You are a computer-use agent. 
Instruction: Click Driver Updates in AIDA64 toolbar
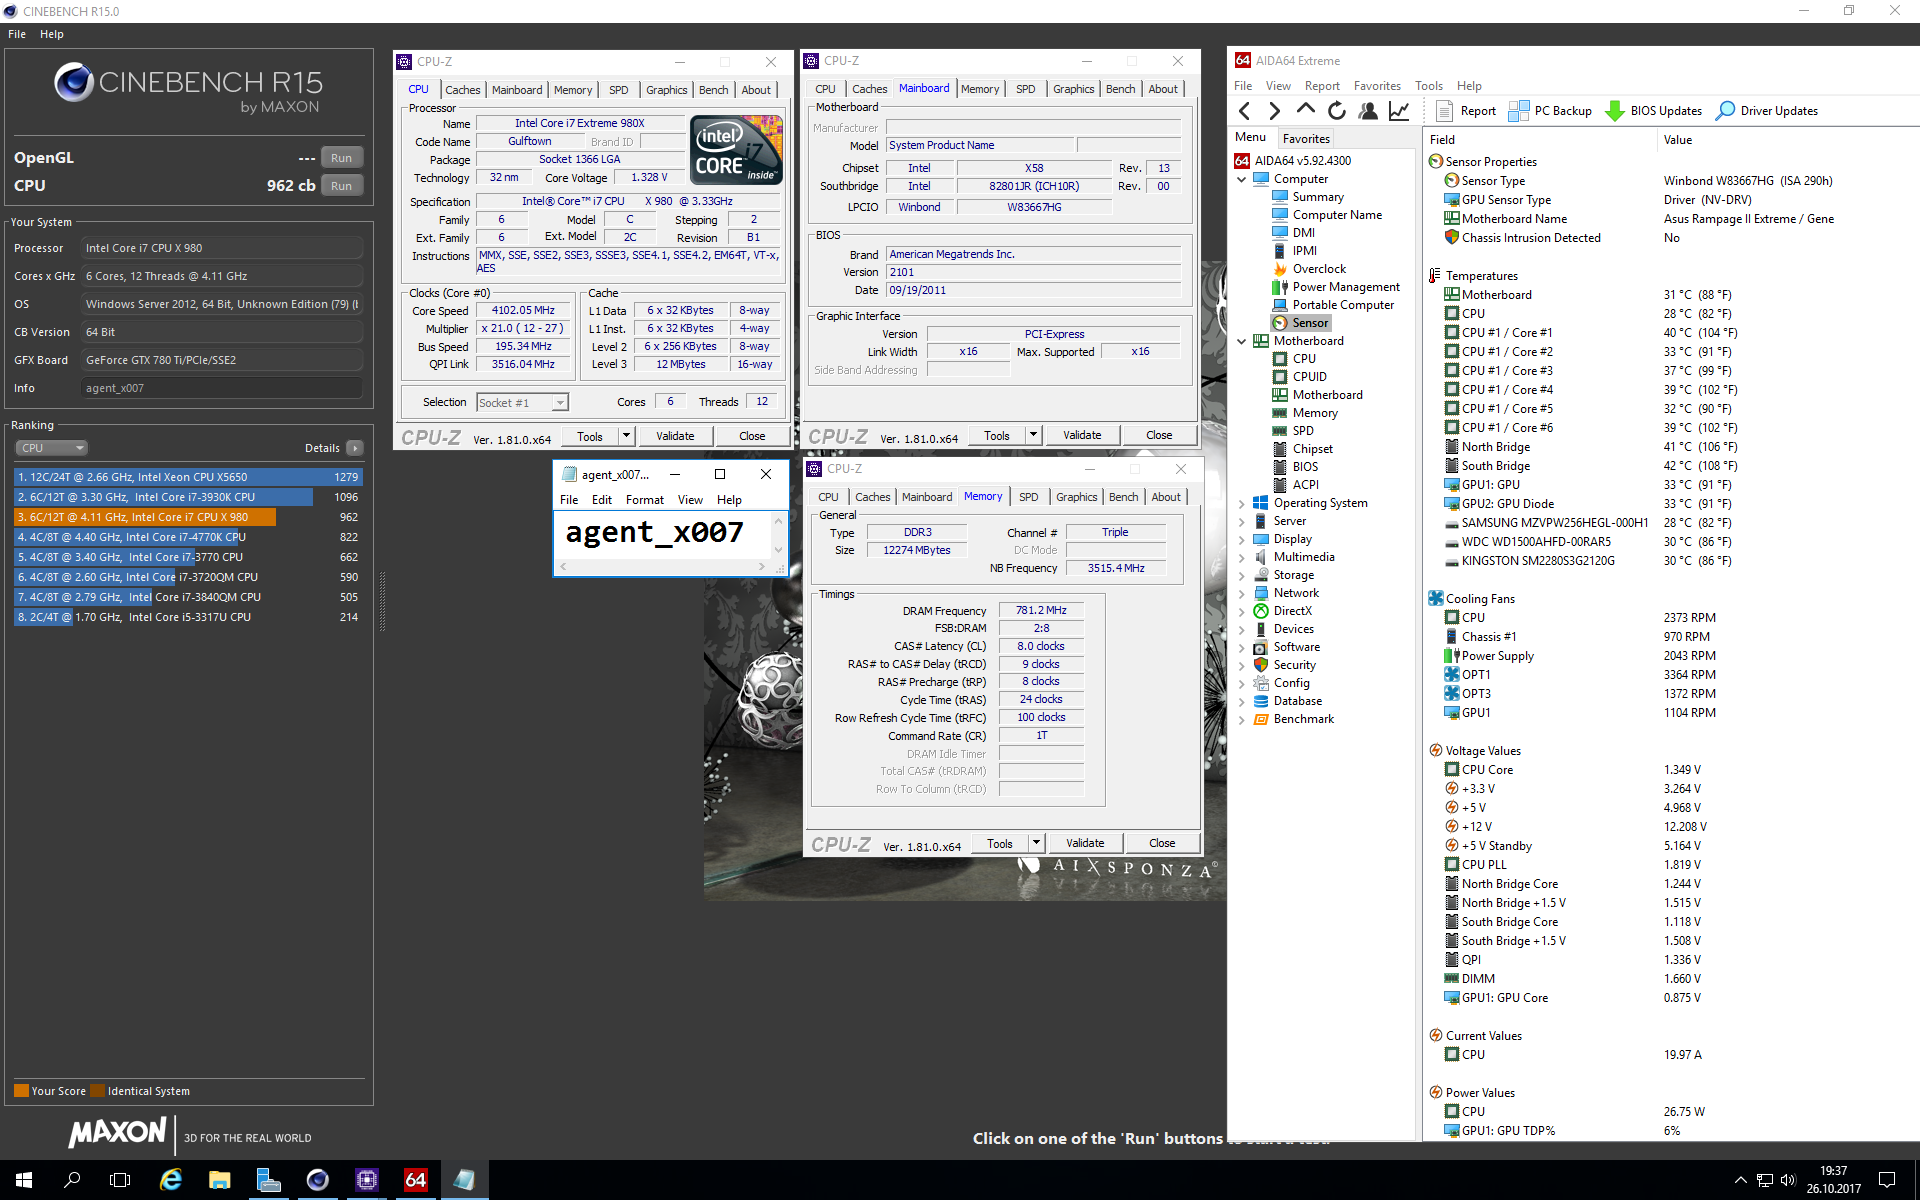1767,111
